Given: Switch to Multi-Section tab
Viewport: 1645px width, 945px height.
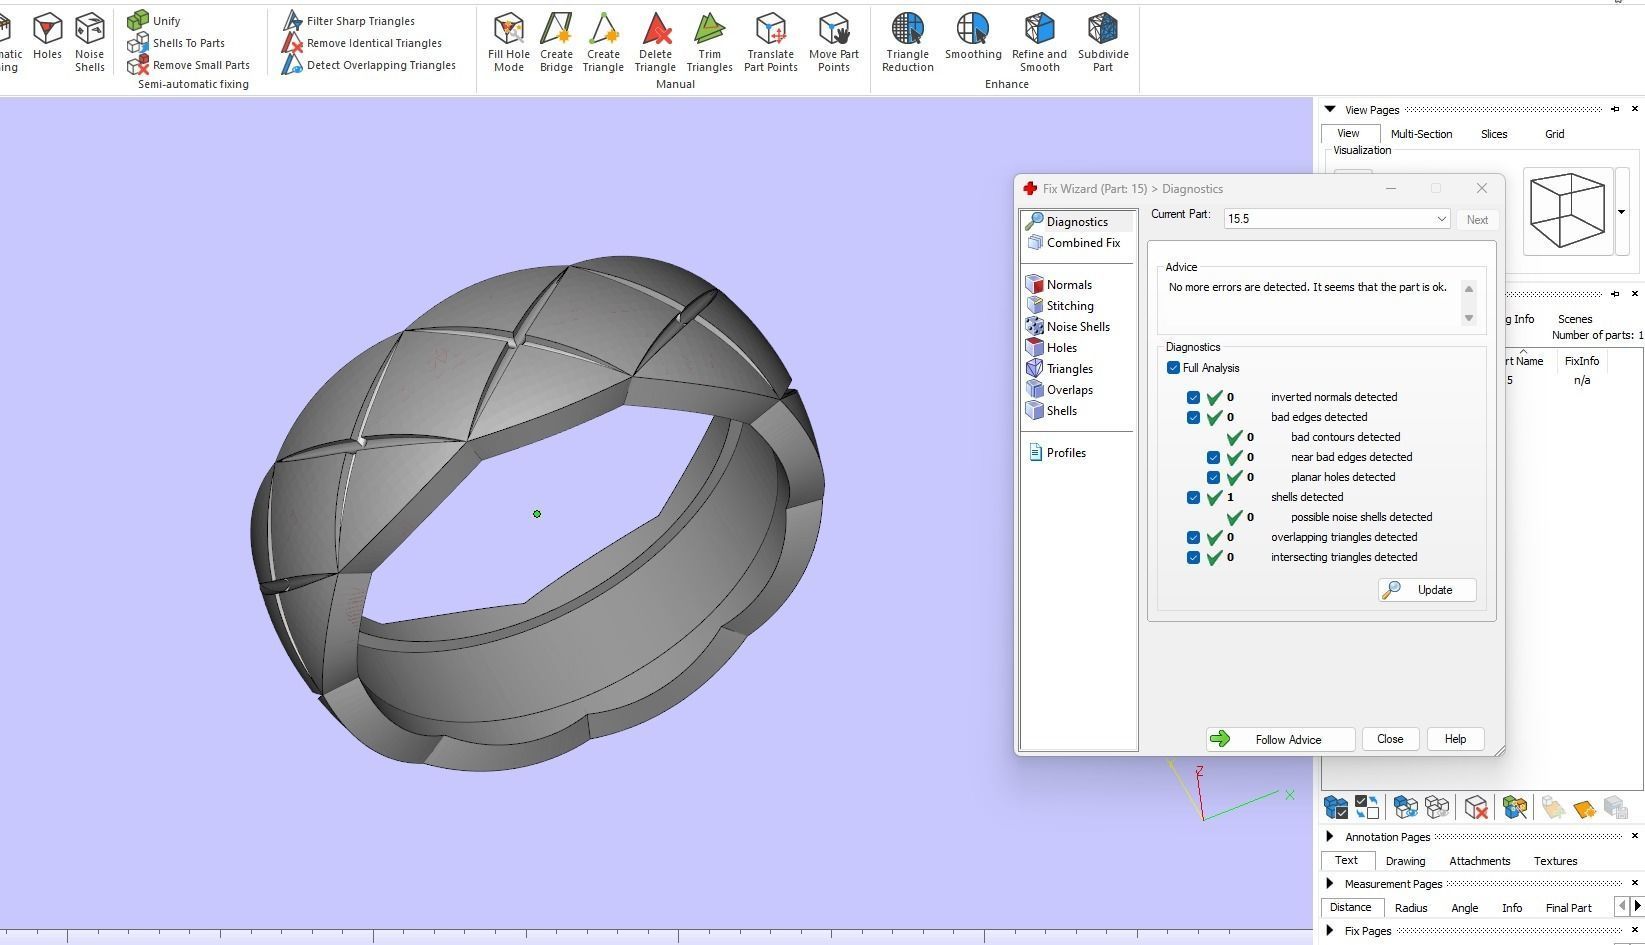Looking at the screenshot, I should click(x=1421, y=134).
